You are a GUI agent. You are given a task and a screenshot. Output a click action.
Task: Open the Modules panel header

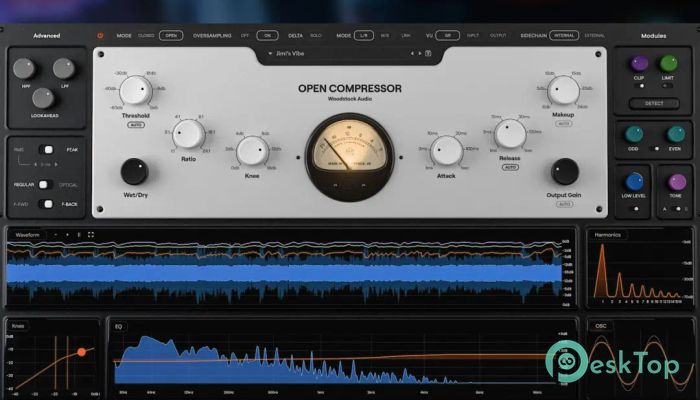point(654,35)
